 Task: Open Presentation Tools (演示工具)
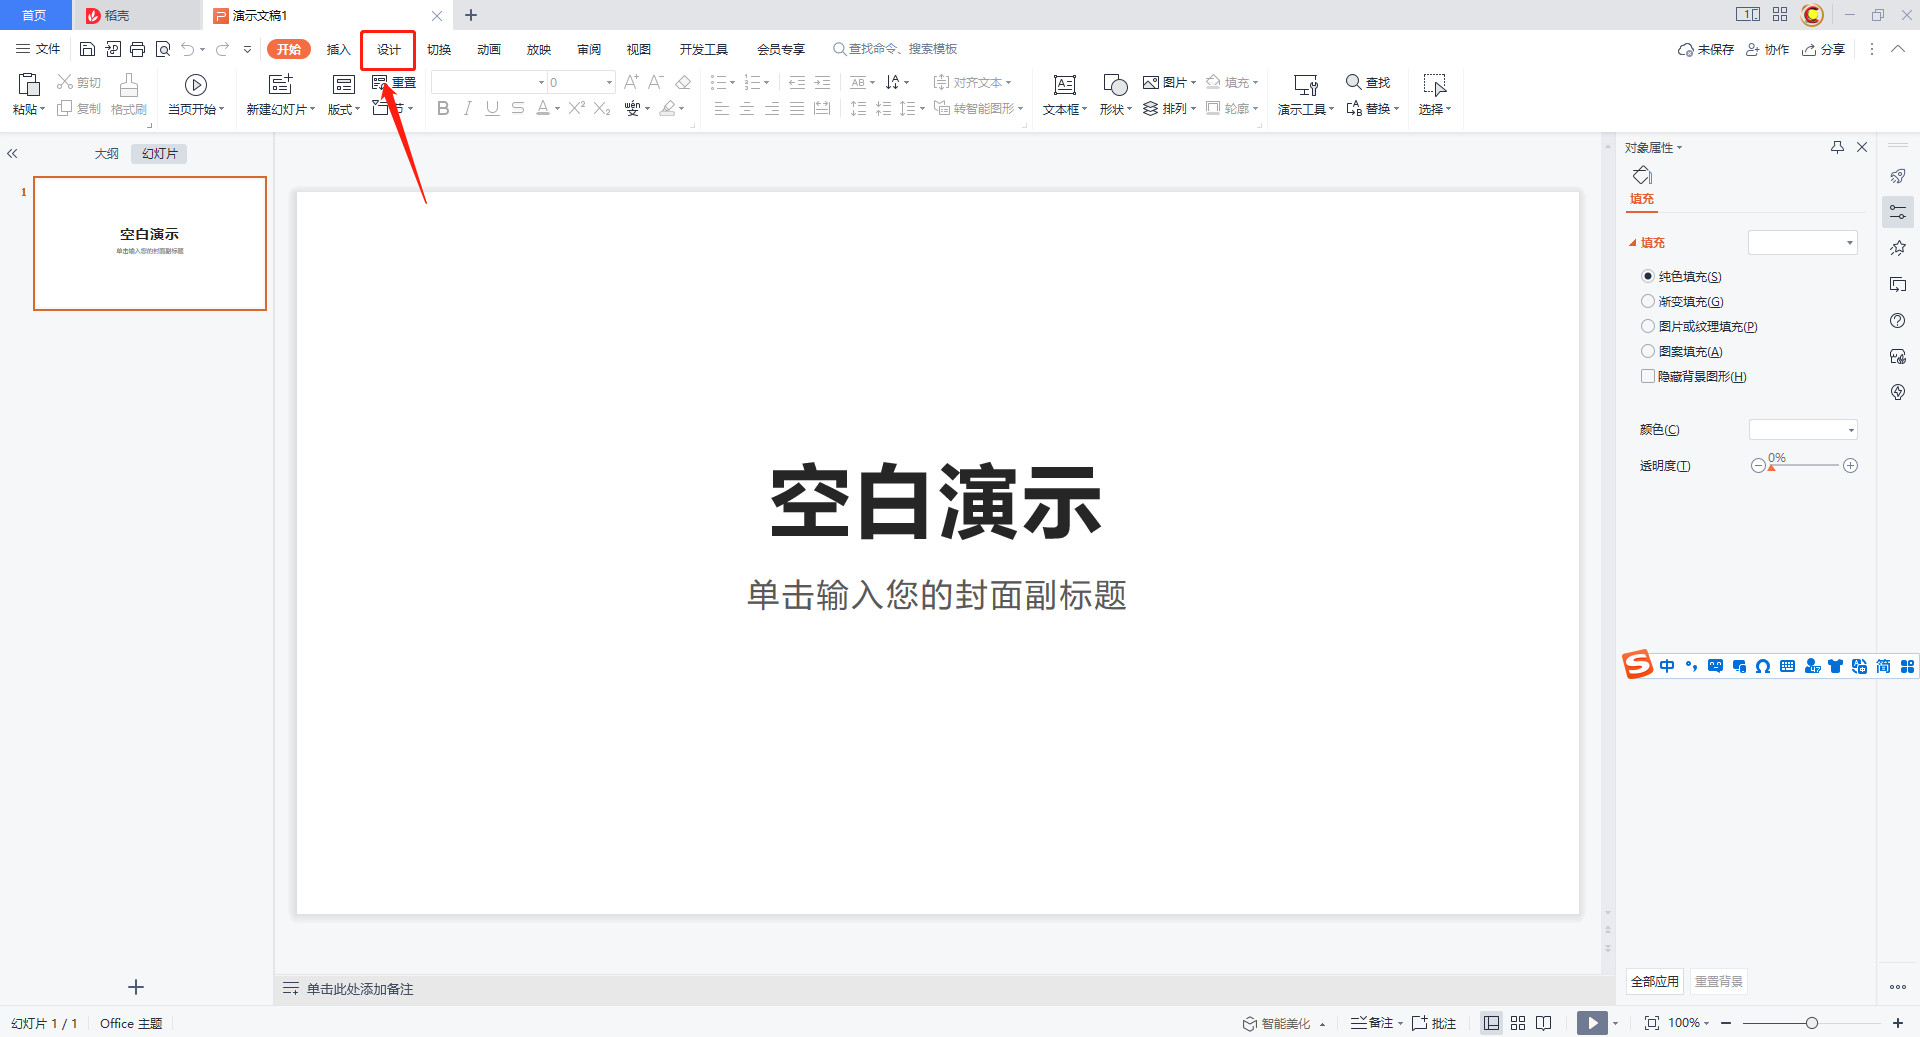pyautogui.click(x=1306, y=95)
